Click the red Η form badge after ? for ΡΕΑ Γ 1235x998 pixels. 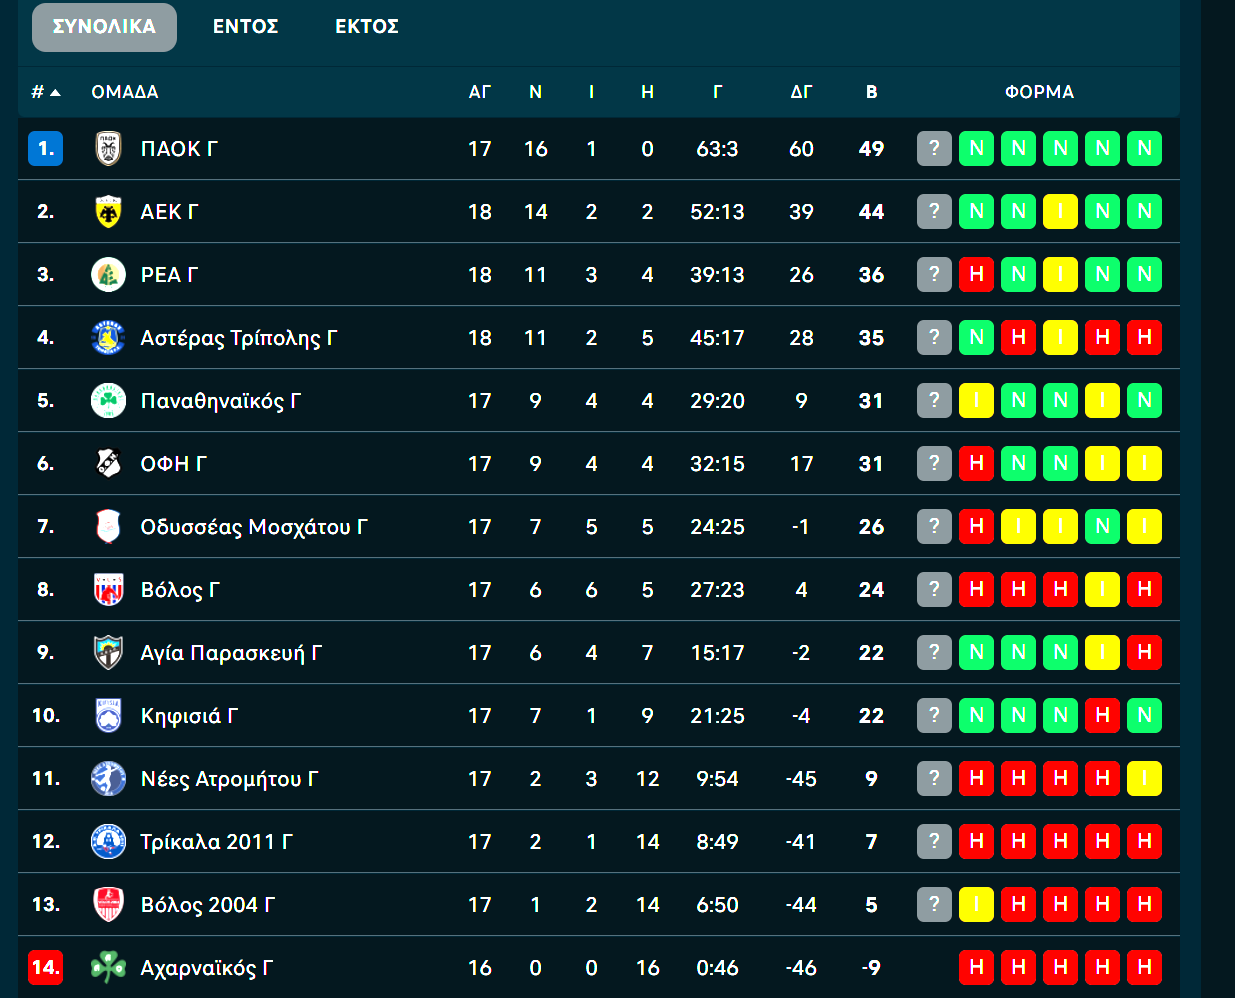pyautogui.click(x=976, y=275)
